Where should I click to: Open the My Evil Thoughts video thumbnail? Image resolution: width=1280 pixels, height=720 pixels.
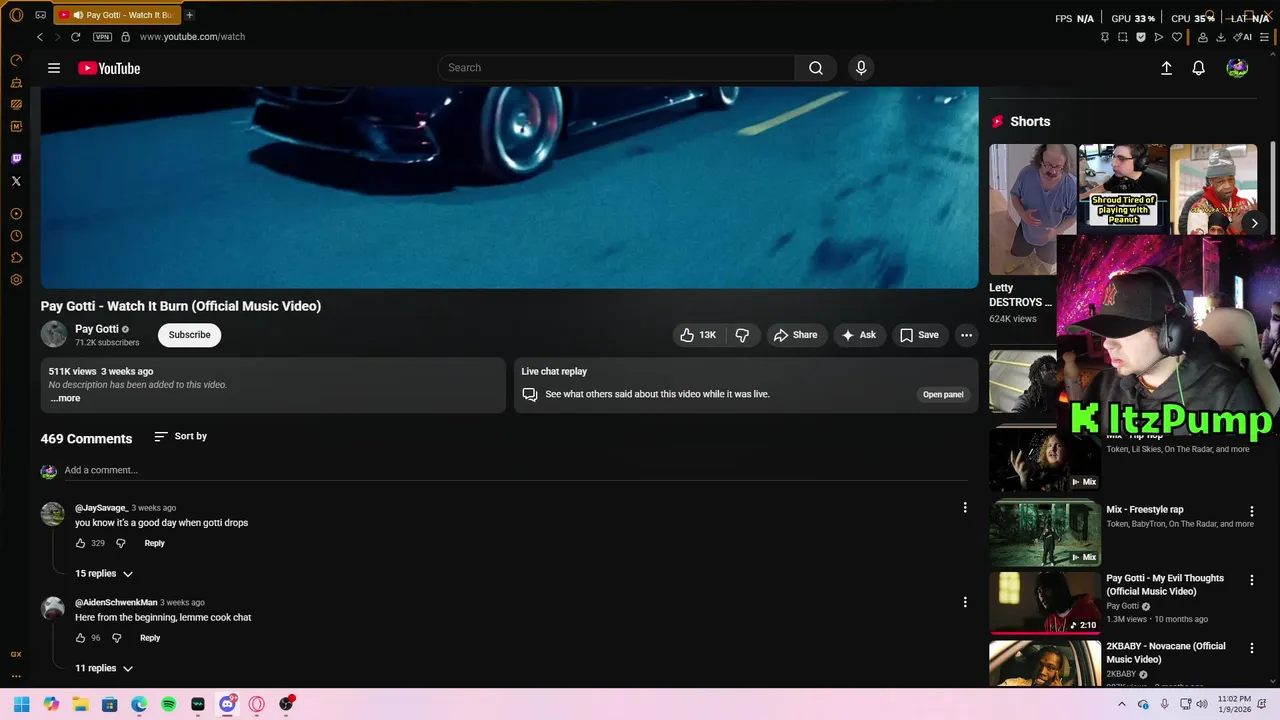pos(1045,602)
